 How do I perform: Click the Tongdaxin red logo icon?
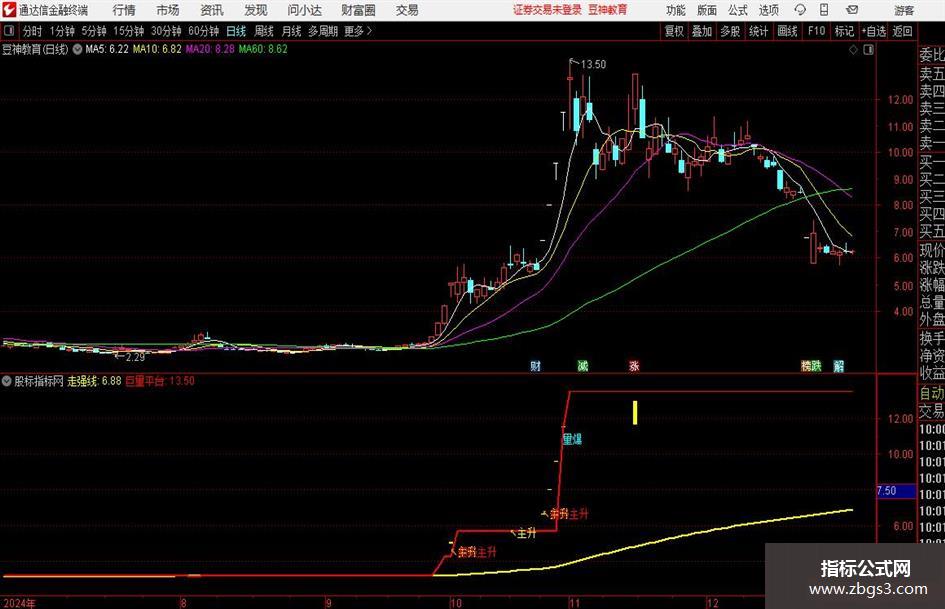8,10
